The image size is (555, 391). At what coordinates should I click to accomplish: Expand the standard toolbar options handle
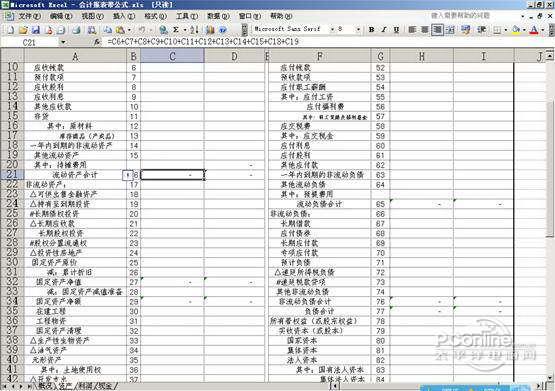click(244, 30)
